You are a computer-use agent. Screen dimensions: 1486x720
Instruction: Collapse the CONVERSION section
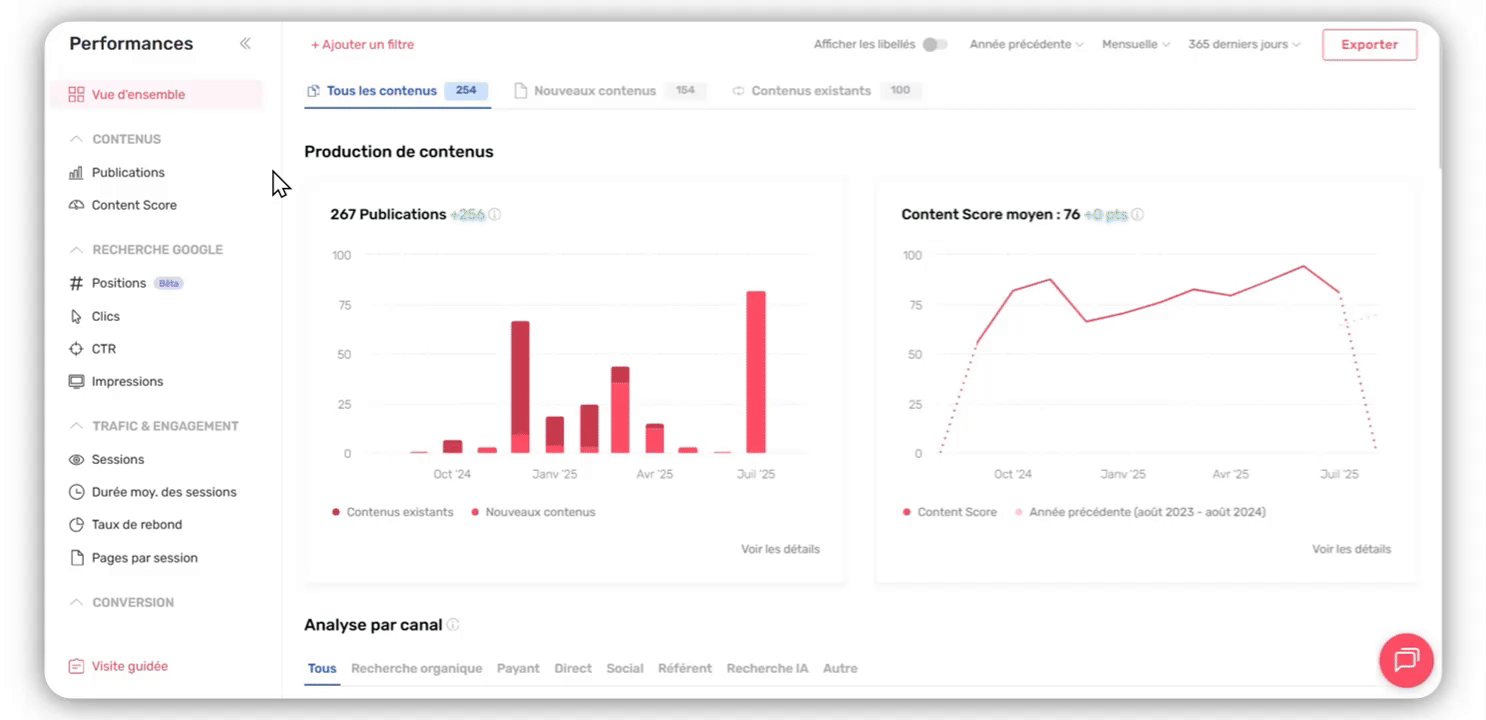point(76,603)
